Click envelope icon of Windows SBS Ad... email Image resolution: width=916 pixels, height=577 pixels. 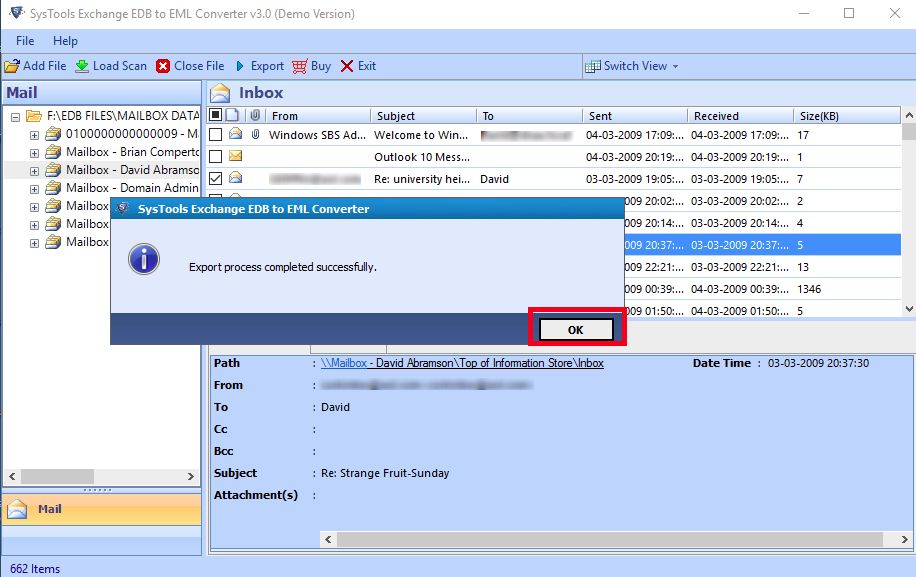pyautogui.click(x=235, y=134)
